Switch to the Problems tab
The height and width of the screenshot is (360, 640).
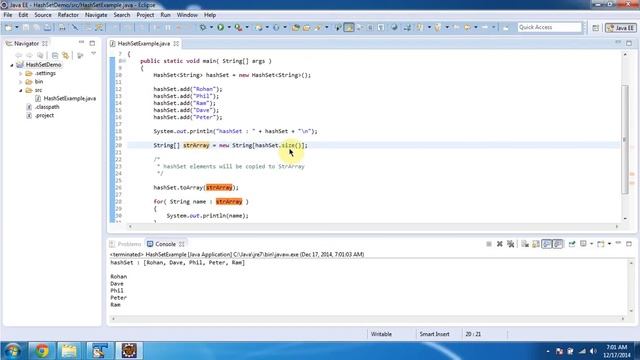click(x=125, y=244)
